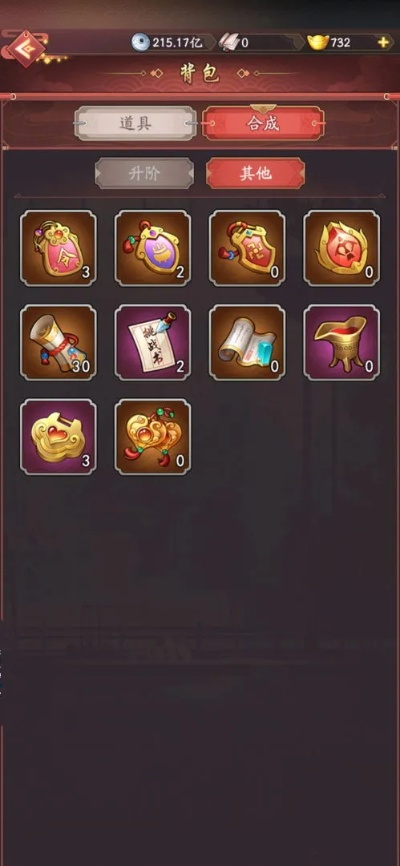This screenshot has width=400, height=866.
Task: Switch to the 道具 tab
Action: point(135,123)
